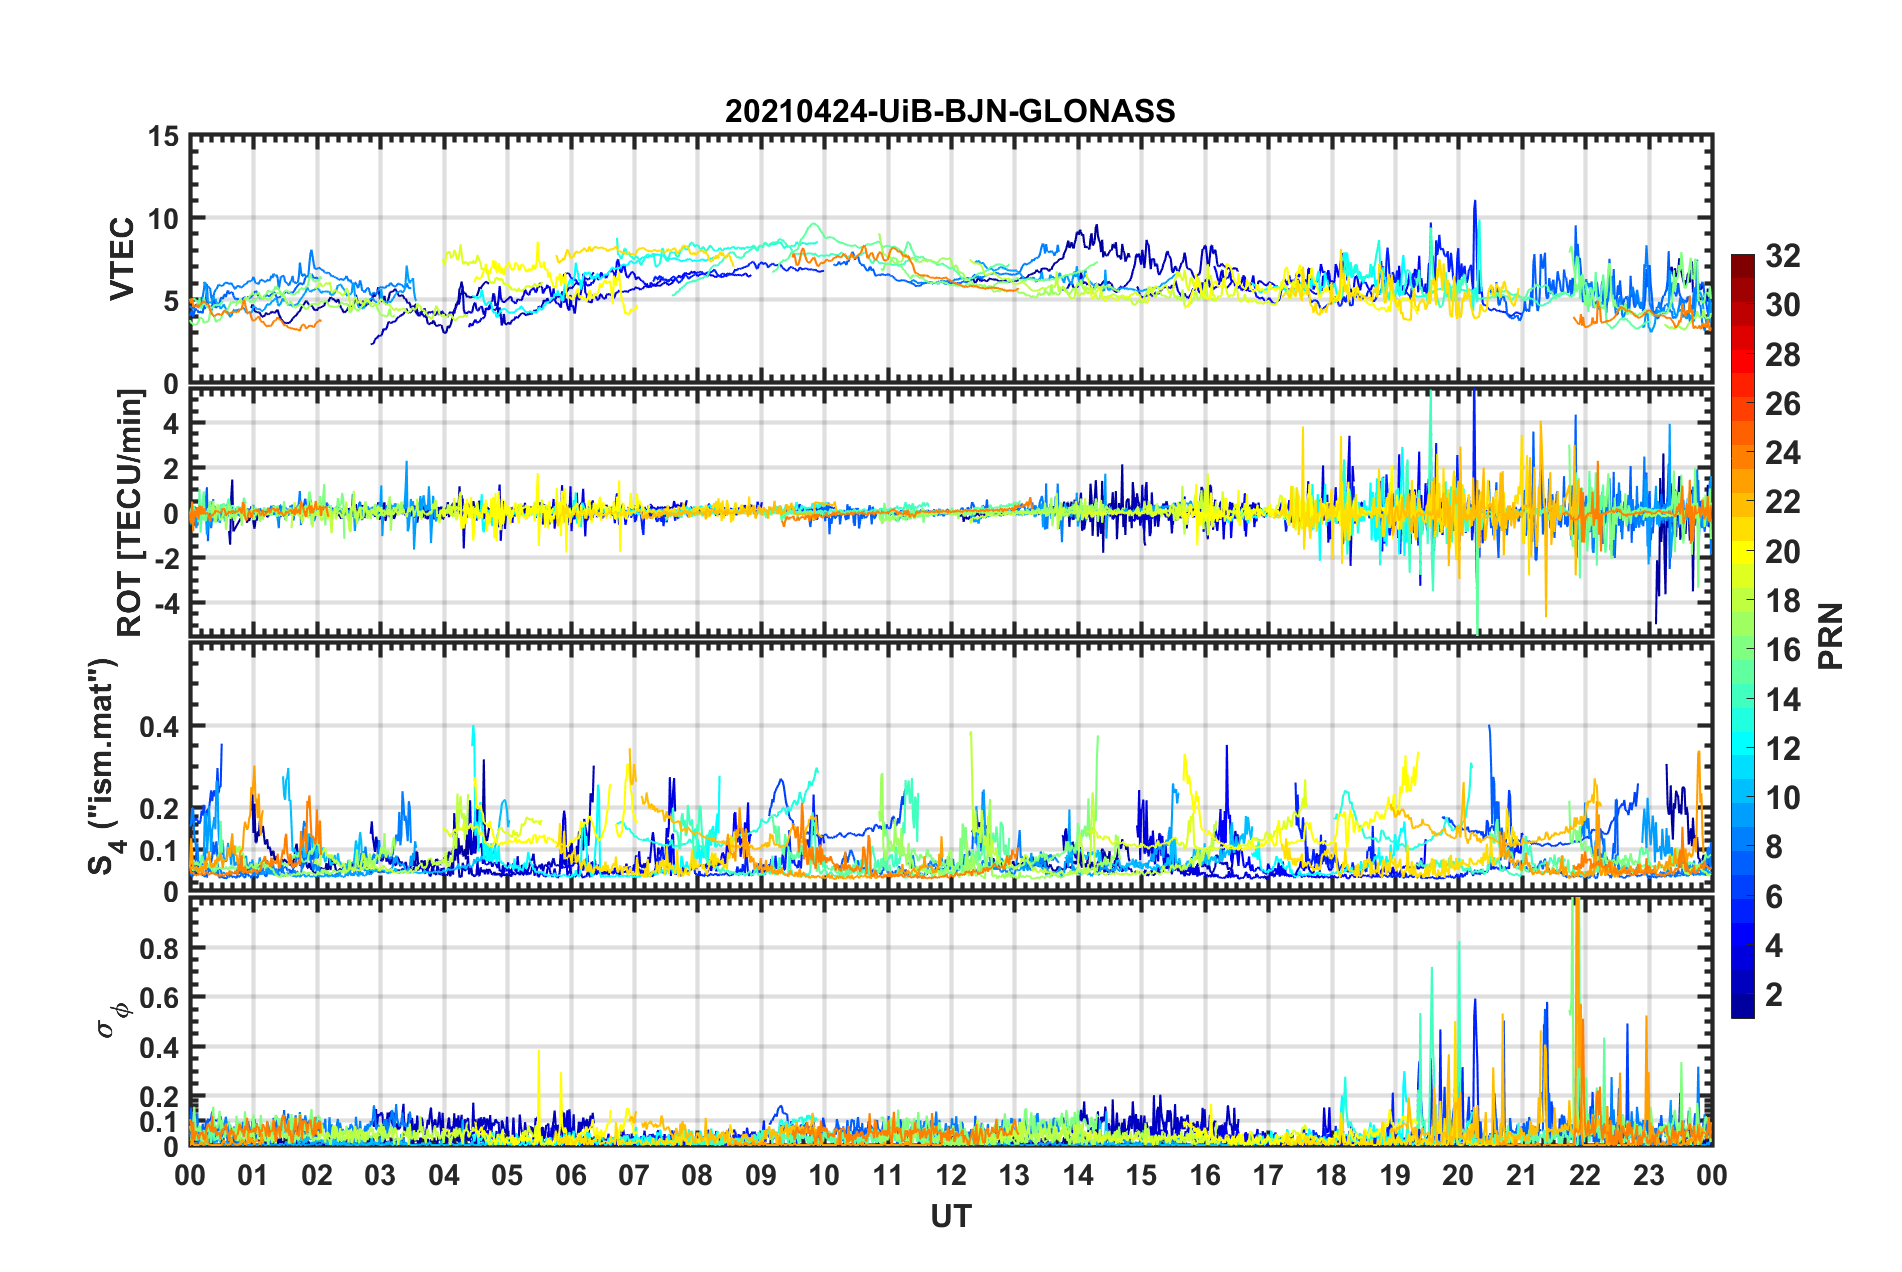Click the 19 hour tick on the UT axis
This screenshot has width=1902, height=1272.
click(1395, 1175)
